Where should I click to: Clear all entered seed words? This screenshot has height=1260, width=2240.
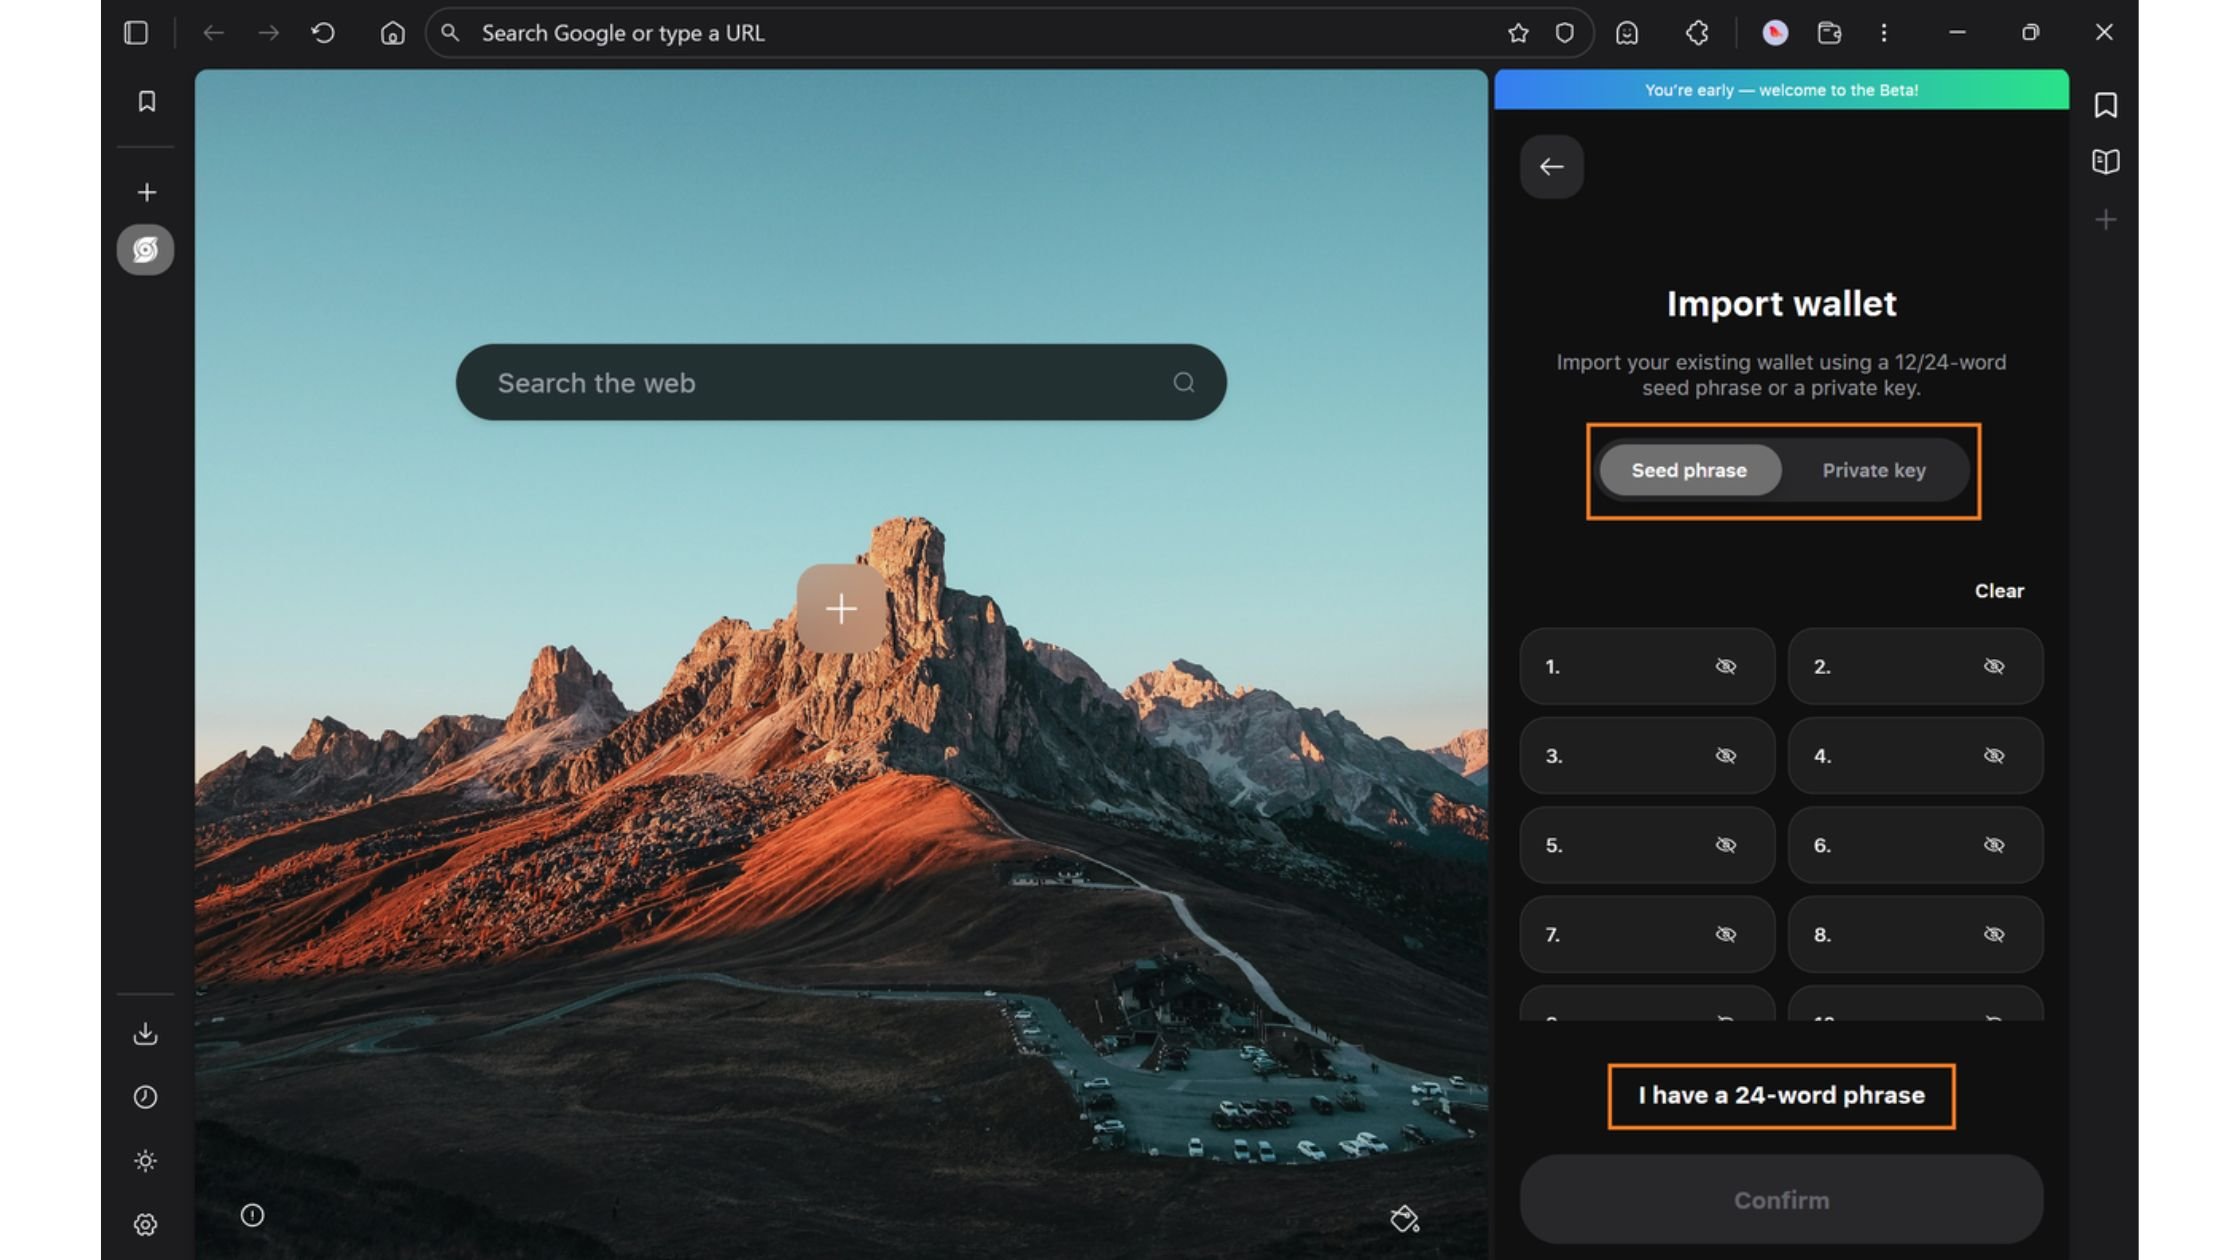coord(1999,590)
